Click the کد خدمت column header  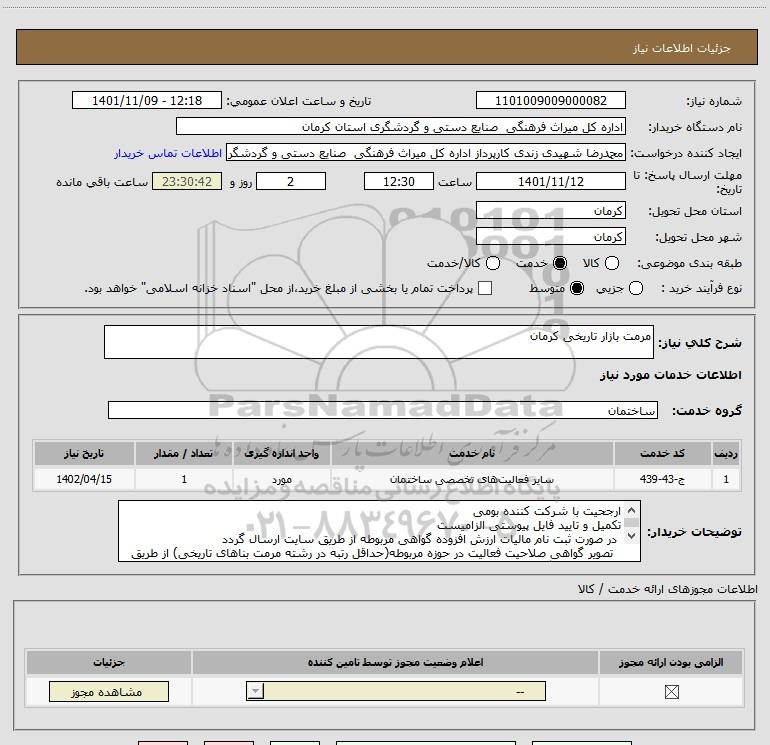(x=662, y=453)
